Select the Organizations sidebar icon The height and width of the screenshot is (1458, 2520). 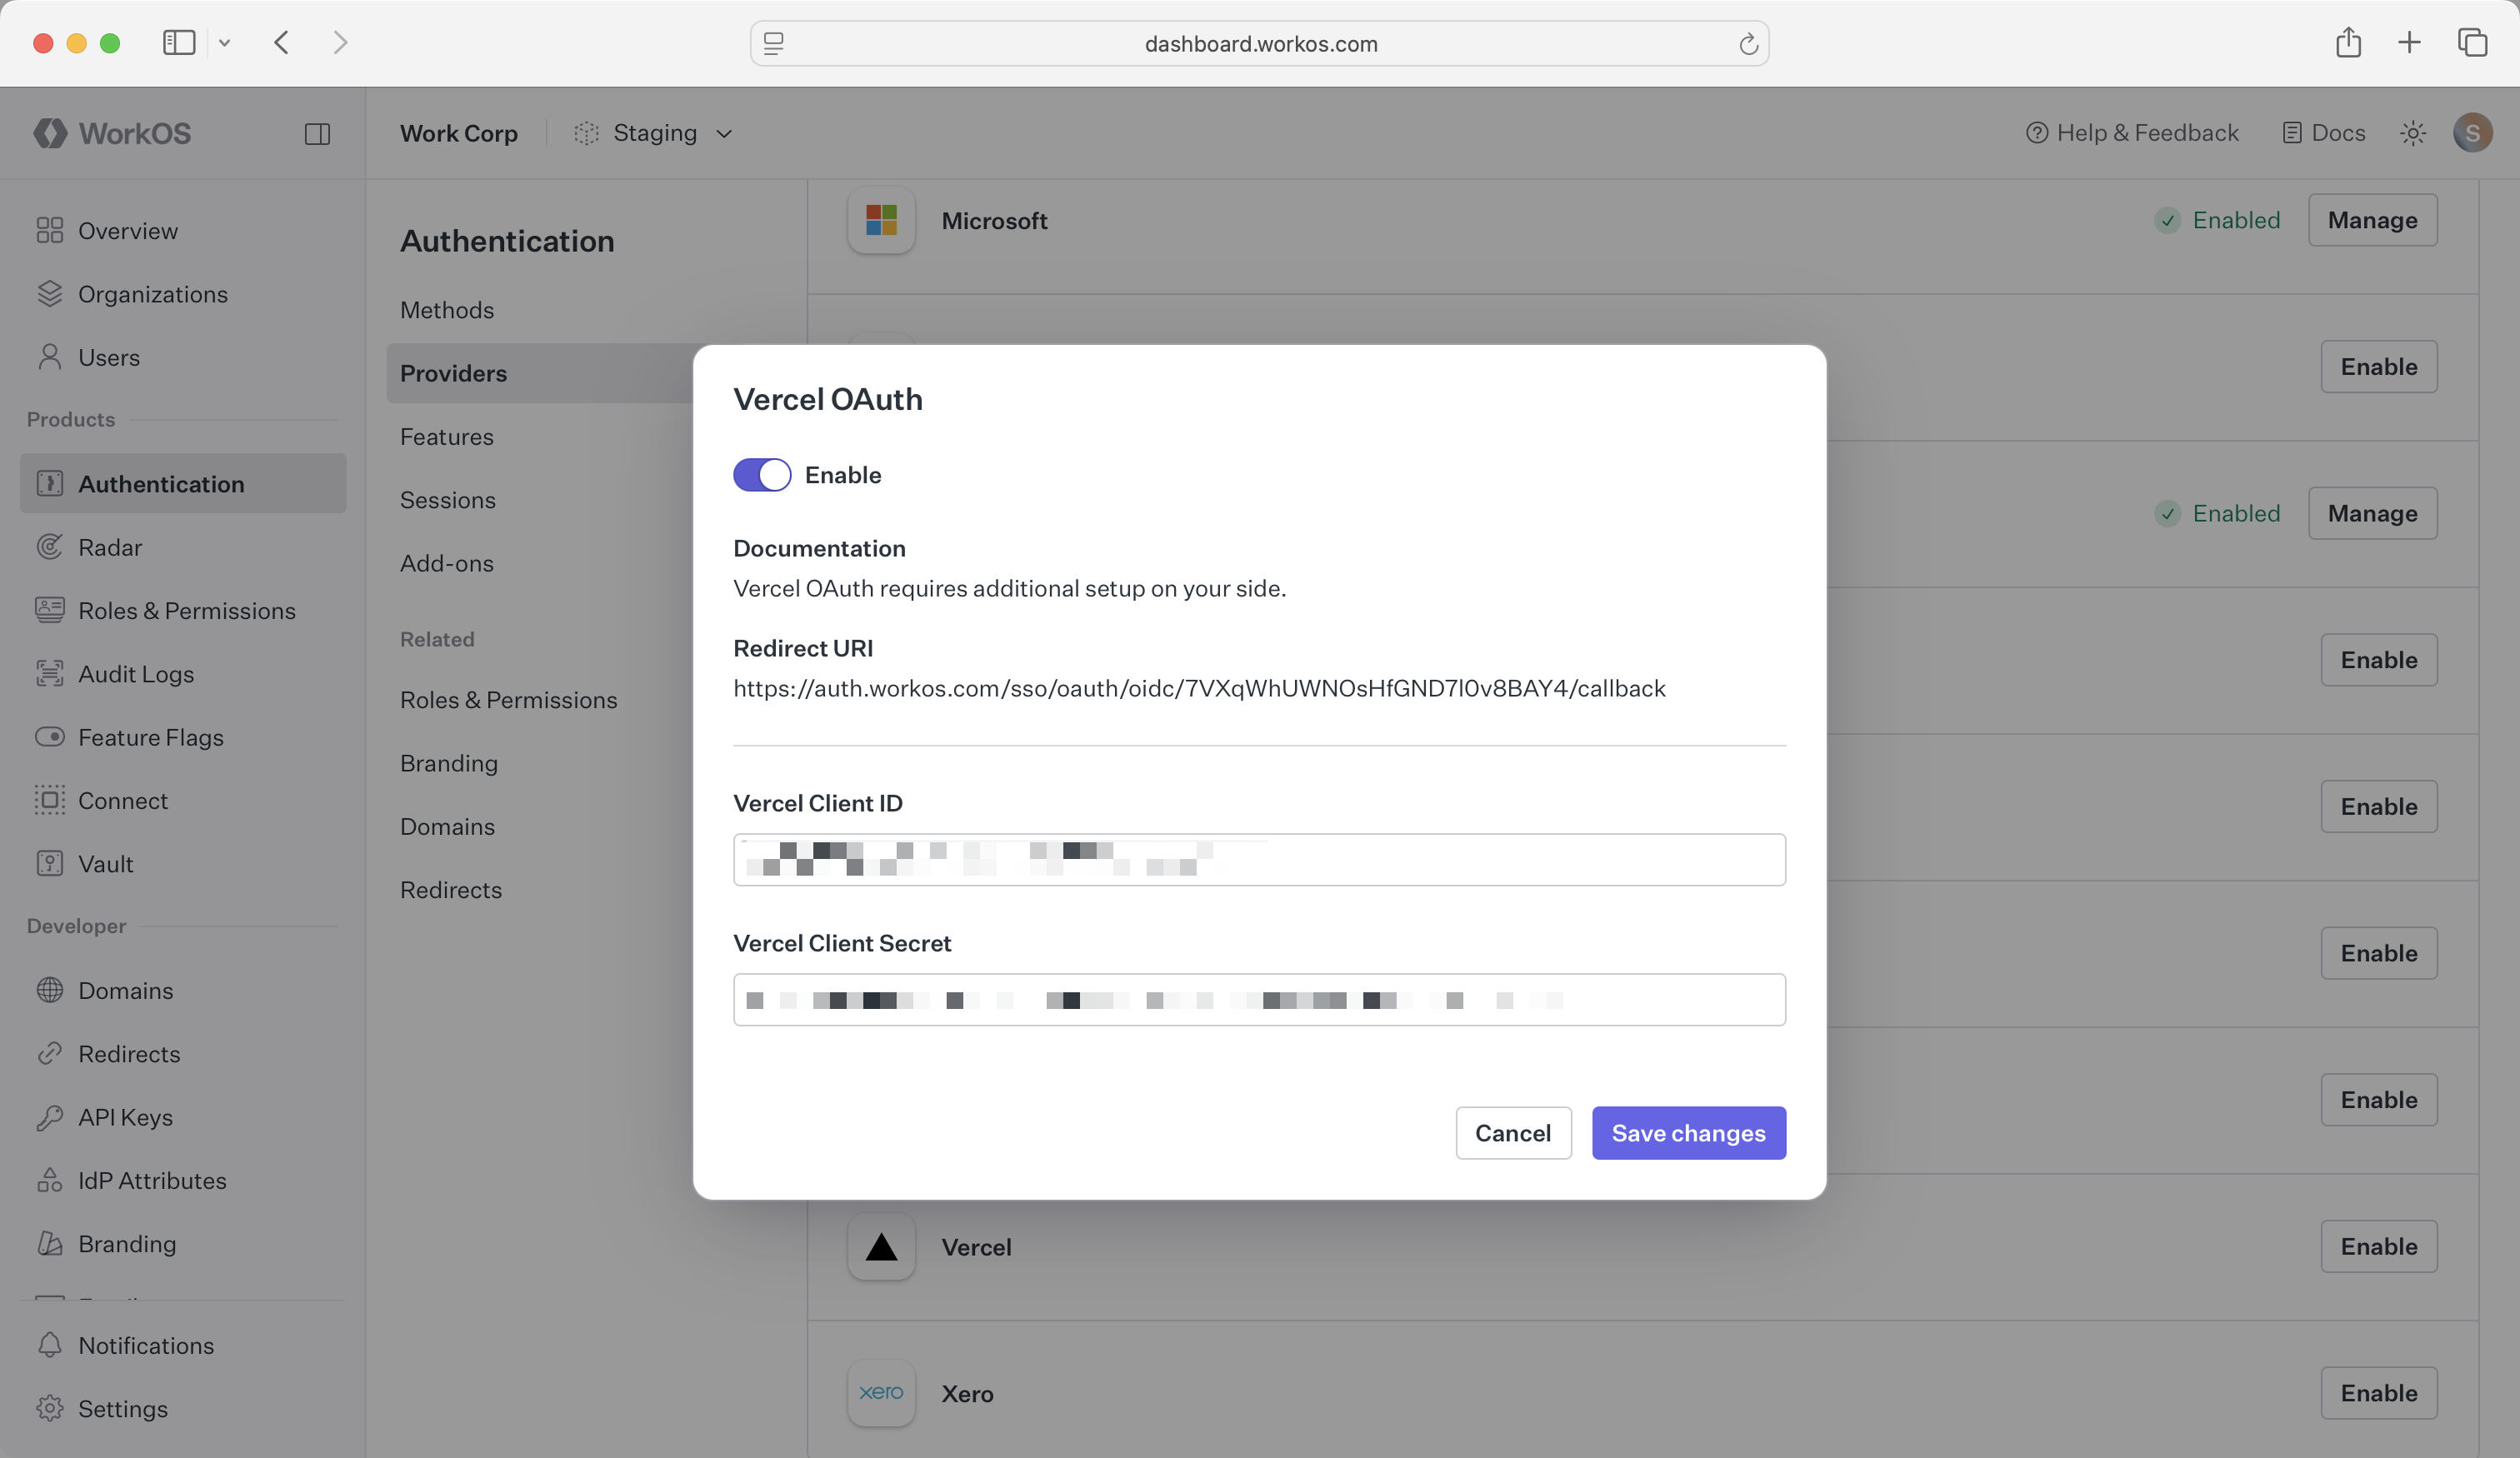tap(50, 294)
